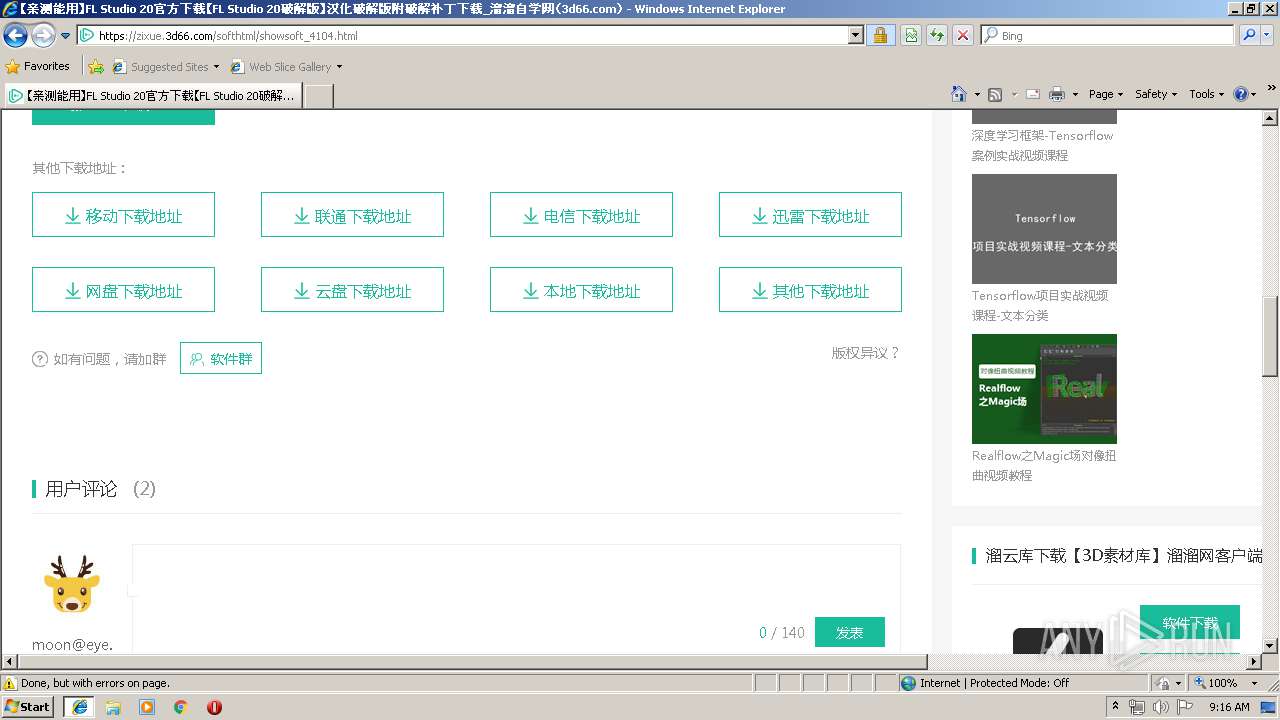Click vertical scrollbar thumb

click(1270, 336)
